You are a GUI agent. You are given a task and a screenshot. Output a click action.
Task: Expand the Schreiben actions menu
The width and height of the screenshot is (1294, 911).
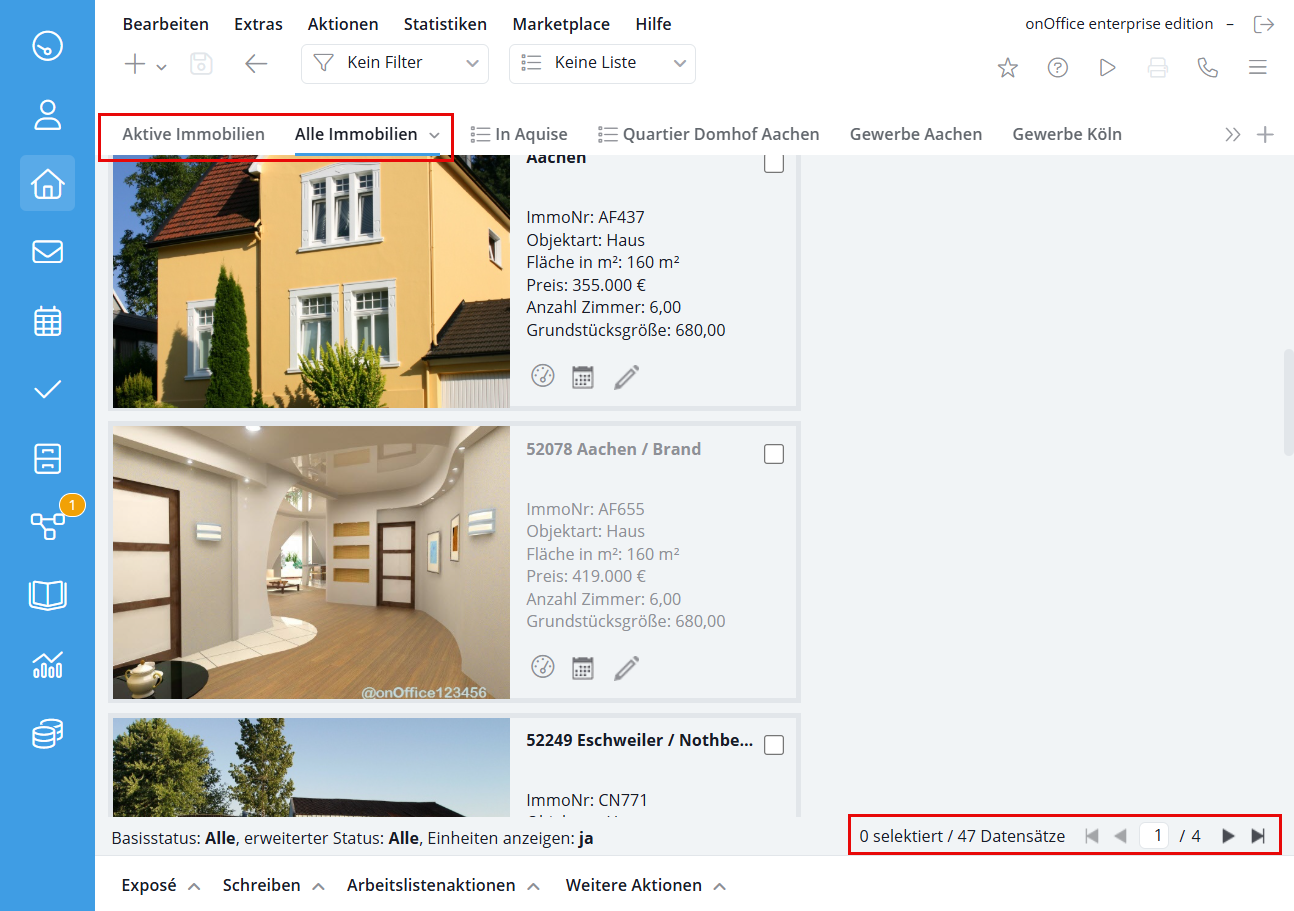[273, 885]
